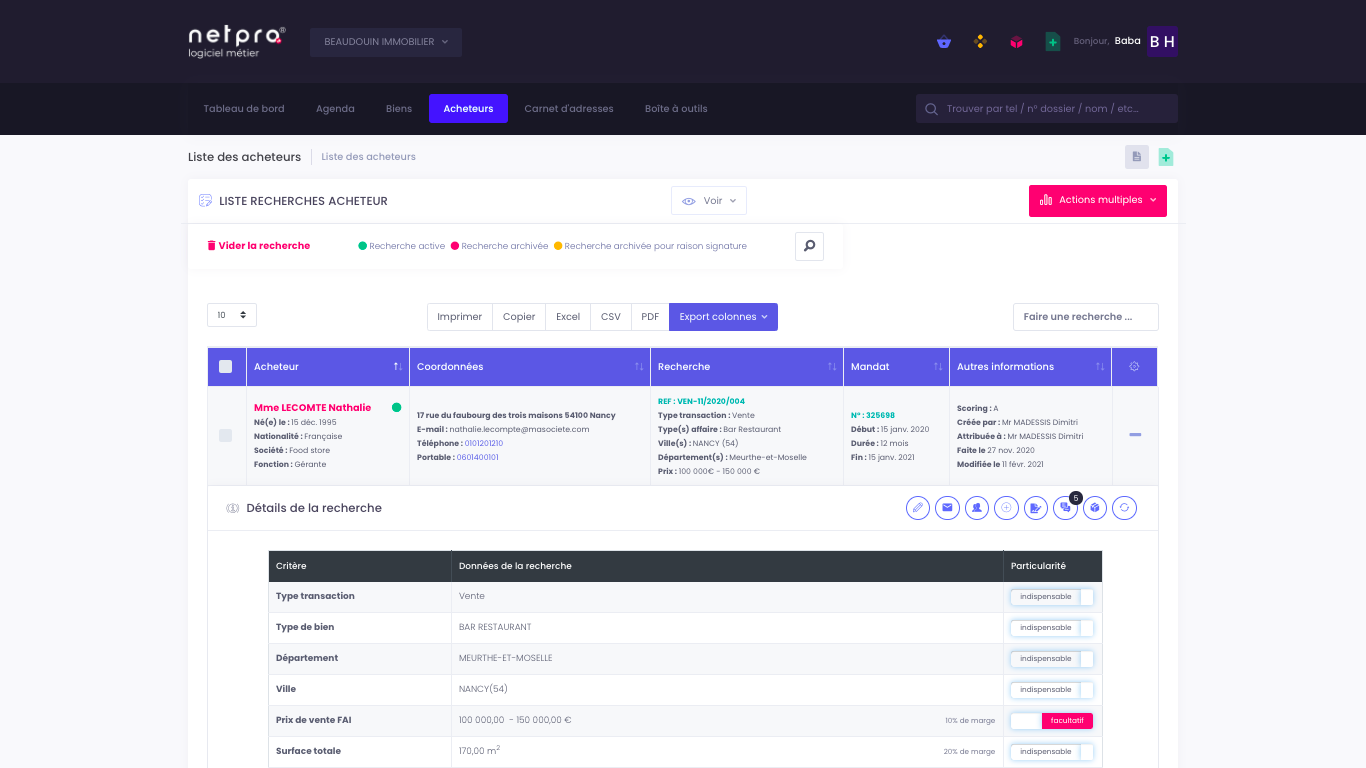Tick the select-all checkbox in the table header
This screenshot has width=1366, height=768.
tap(226, 367)
